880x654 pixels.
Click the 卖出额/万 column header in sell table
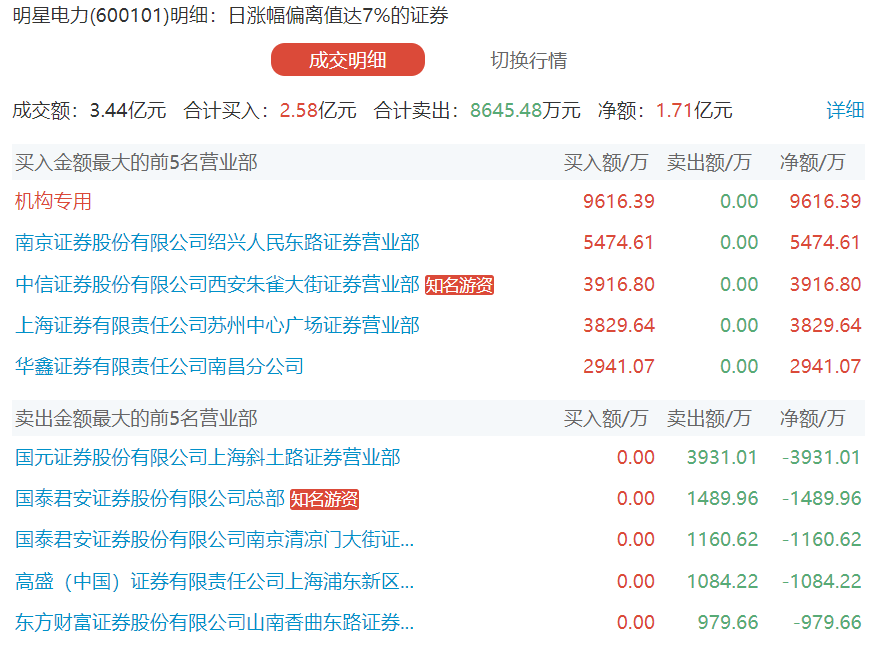(709, 418)
